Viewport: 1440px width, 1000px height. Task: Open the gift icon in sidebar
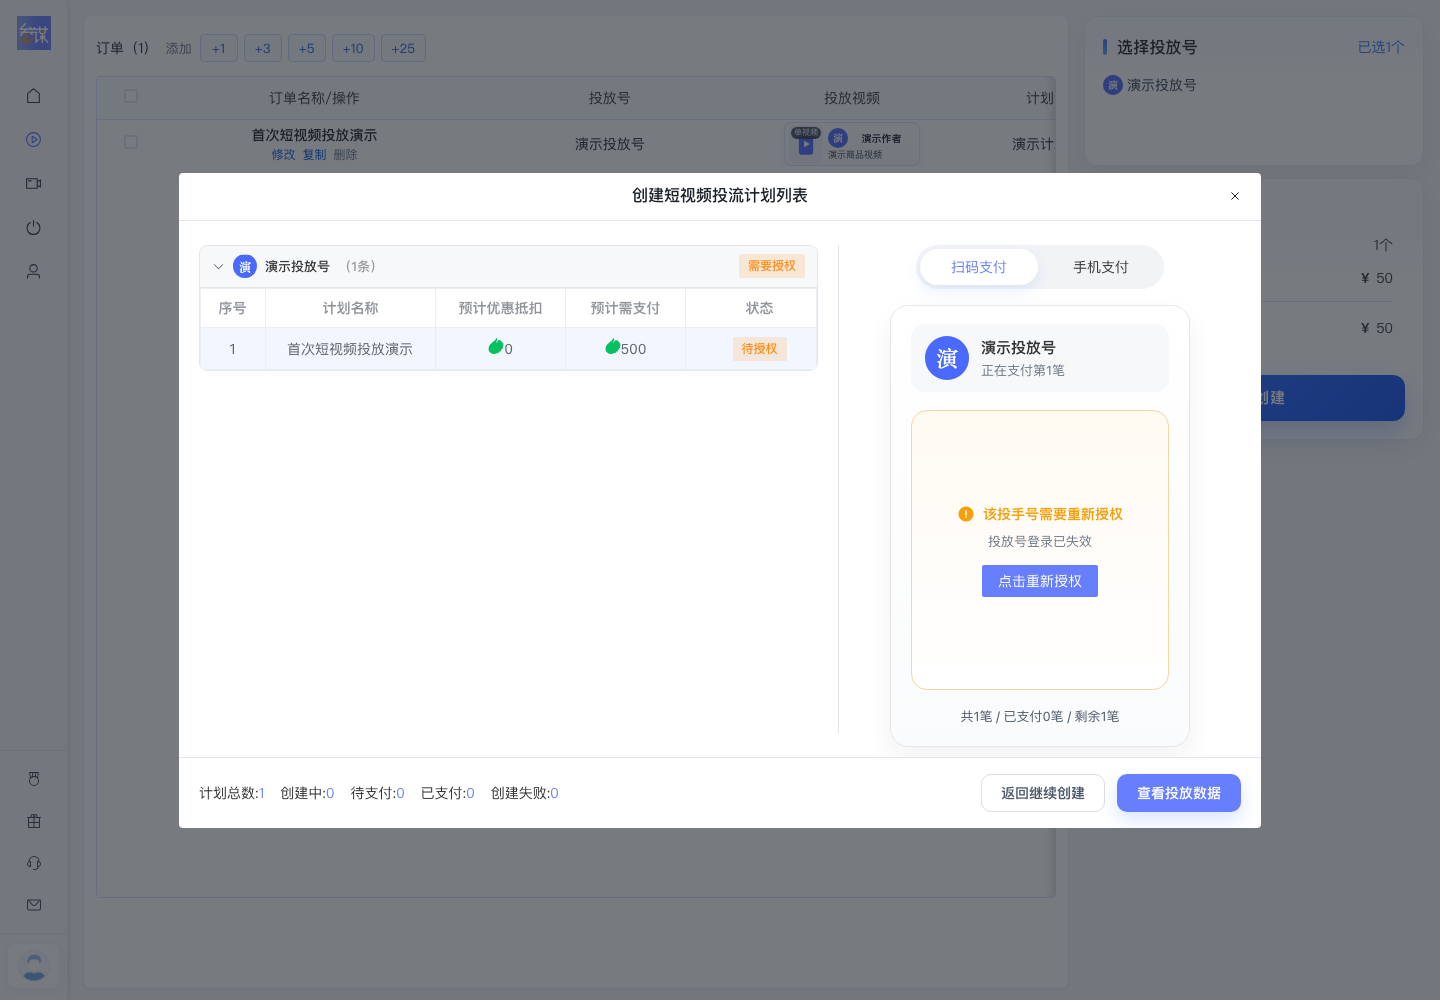(x=34, y=821)
